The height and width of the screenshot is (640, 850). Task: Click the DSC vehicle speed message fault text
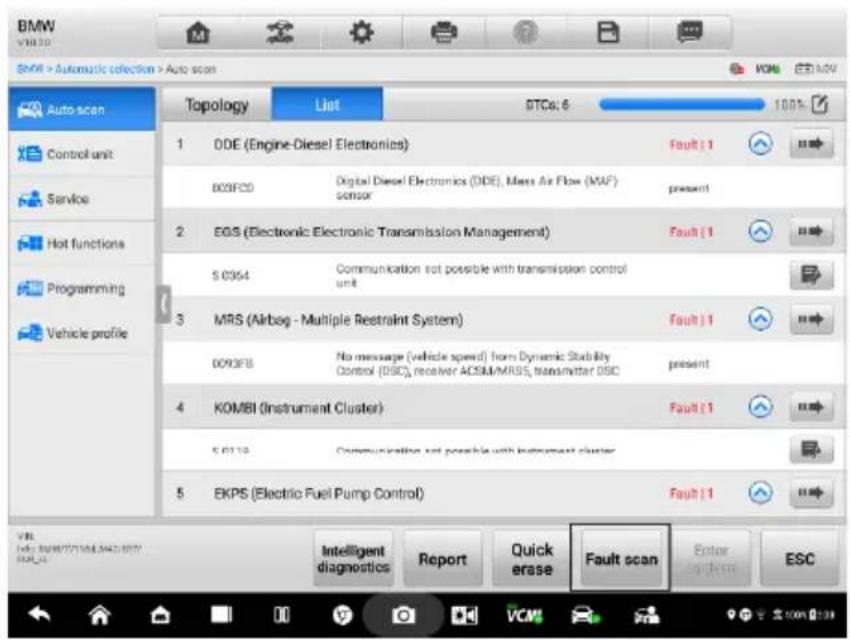click(477, 363)
